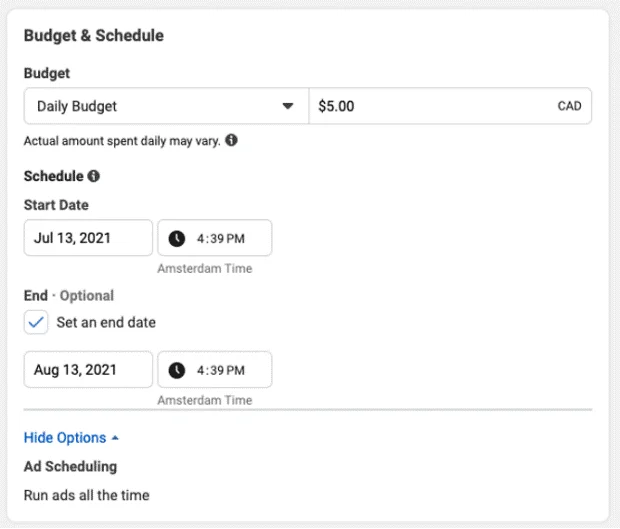Open the Aug 13, 2021 end date field
This screenshot has height=529, width=620.
coord(88,369)
